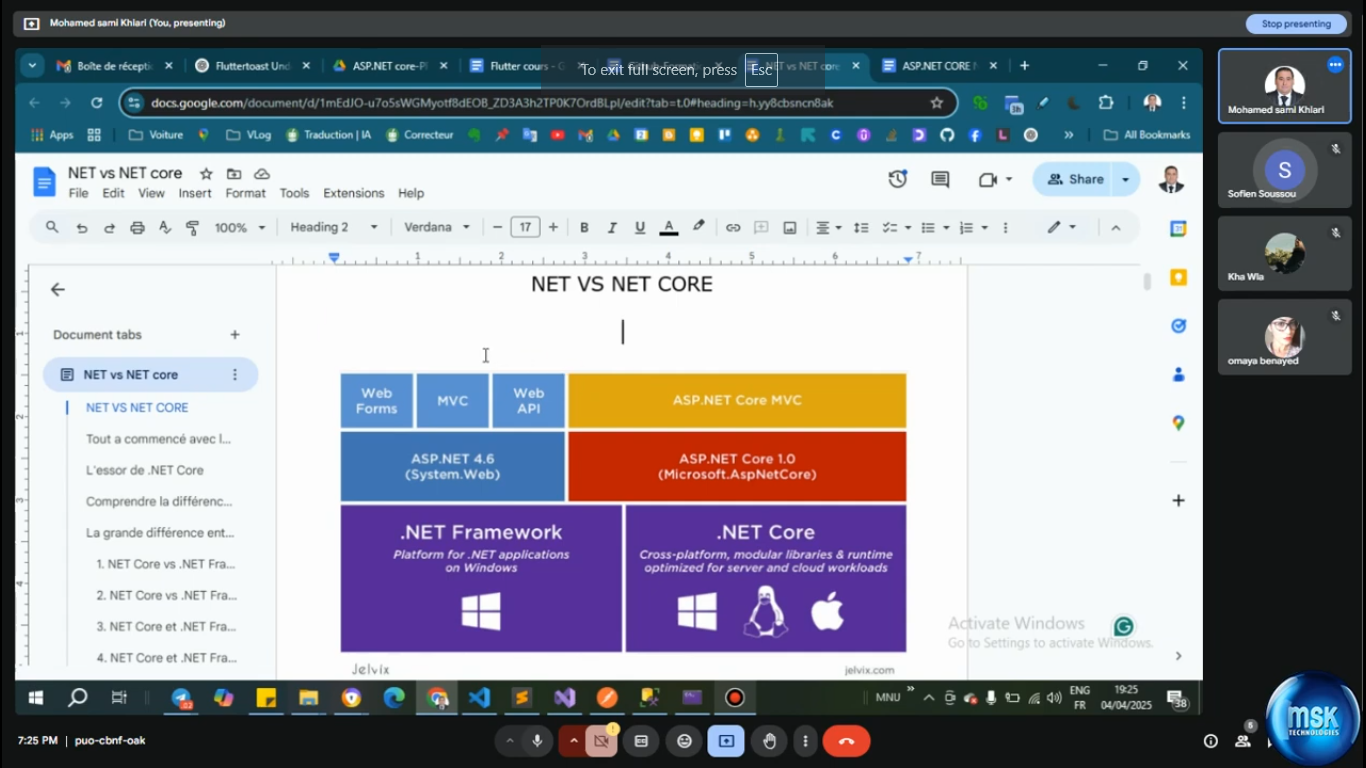Star the NET vs NET core document

(x=206, y=174)
